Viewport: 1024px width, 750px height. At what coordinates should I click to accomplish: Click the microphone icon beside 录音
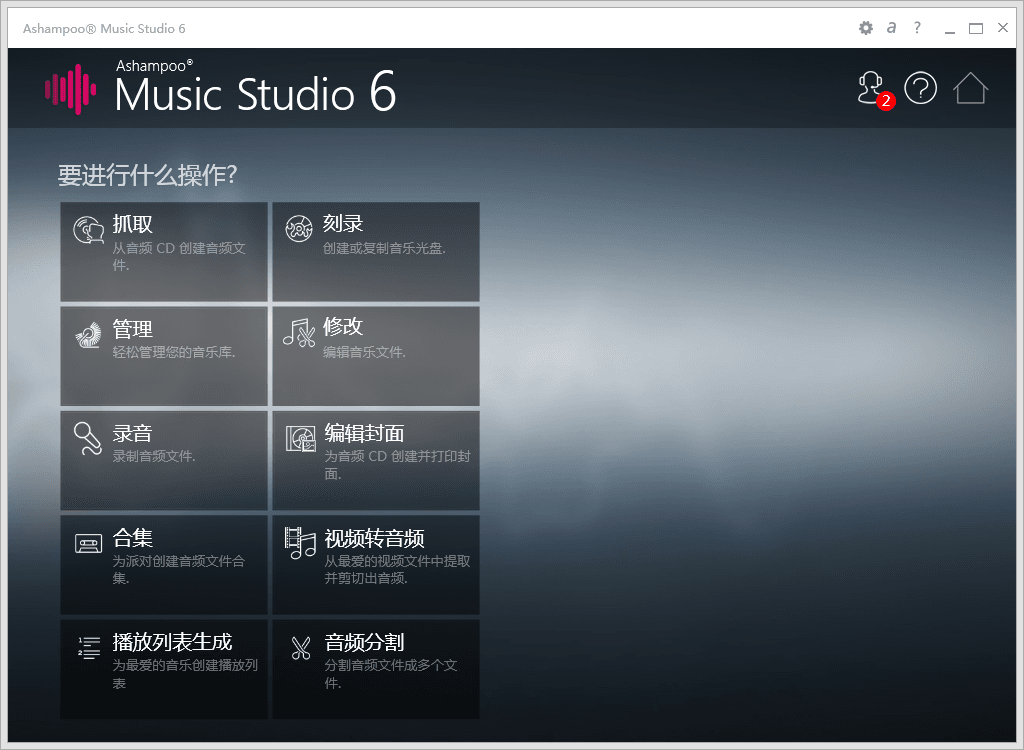coord(88,439)
